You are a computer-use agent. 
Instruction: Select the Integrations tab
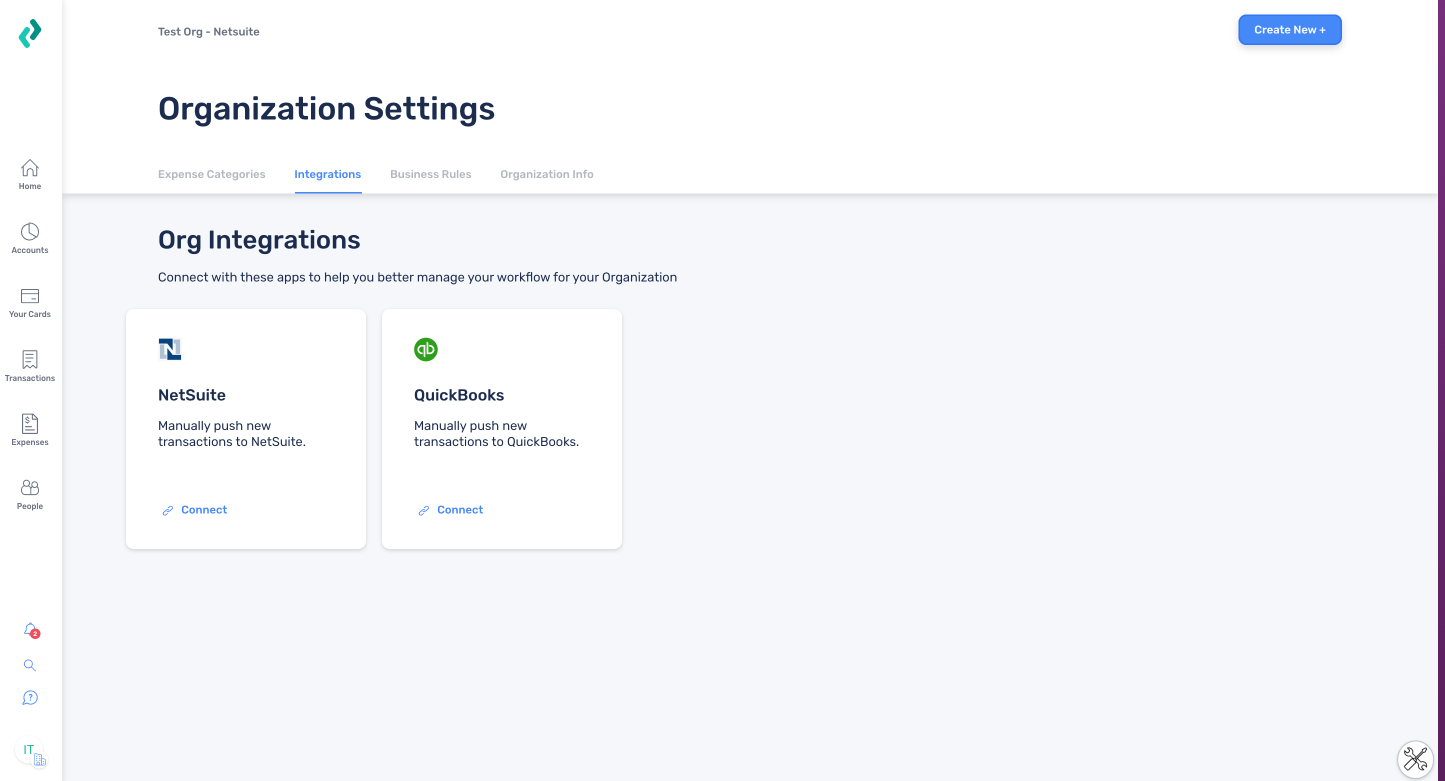[327, 174]
